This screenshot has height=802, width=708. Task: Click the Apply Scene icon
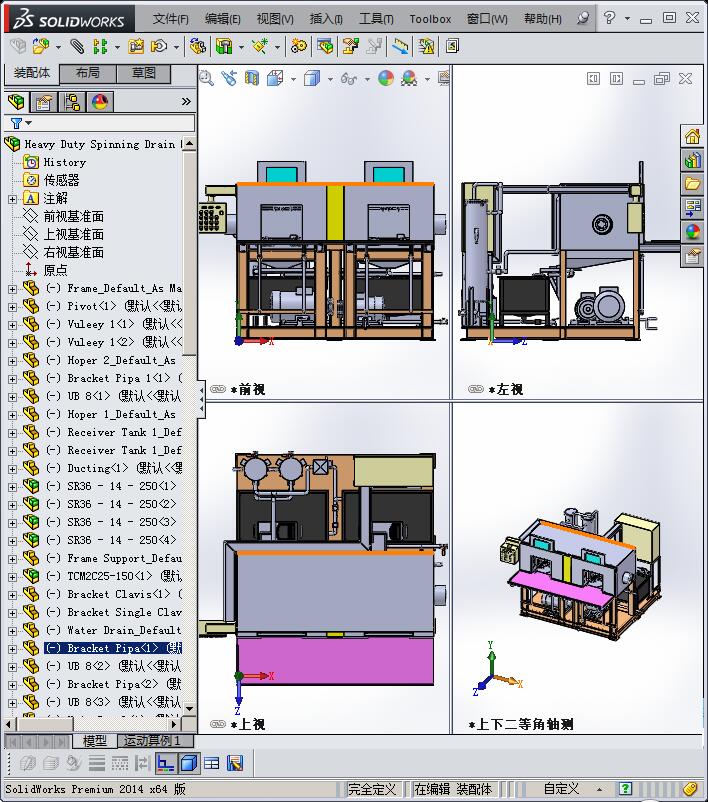click(x=409, y=78)
